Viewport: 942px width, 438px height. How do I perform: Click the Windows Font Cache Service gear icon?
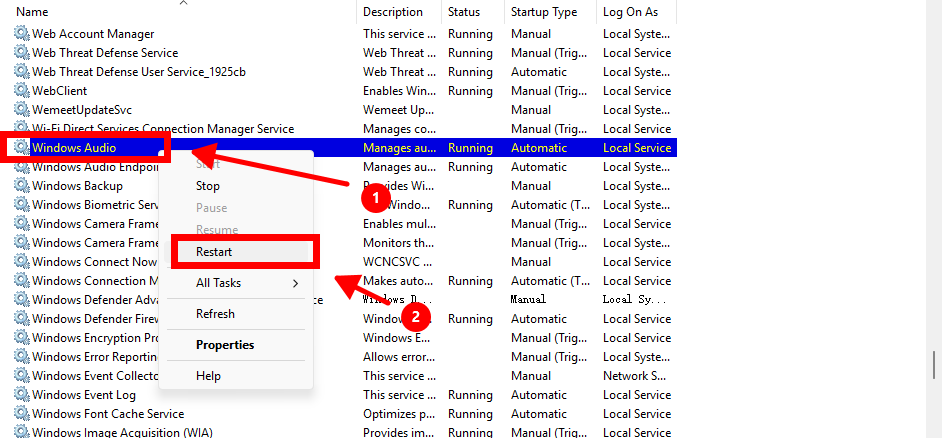click(x=21, y=414)
